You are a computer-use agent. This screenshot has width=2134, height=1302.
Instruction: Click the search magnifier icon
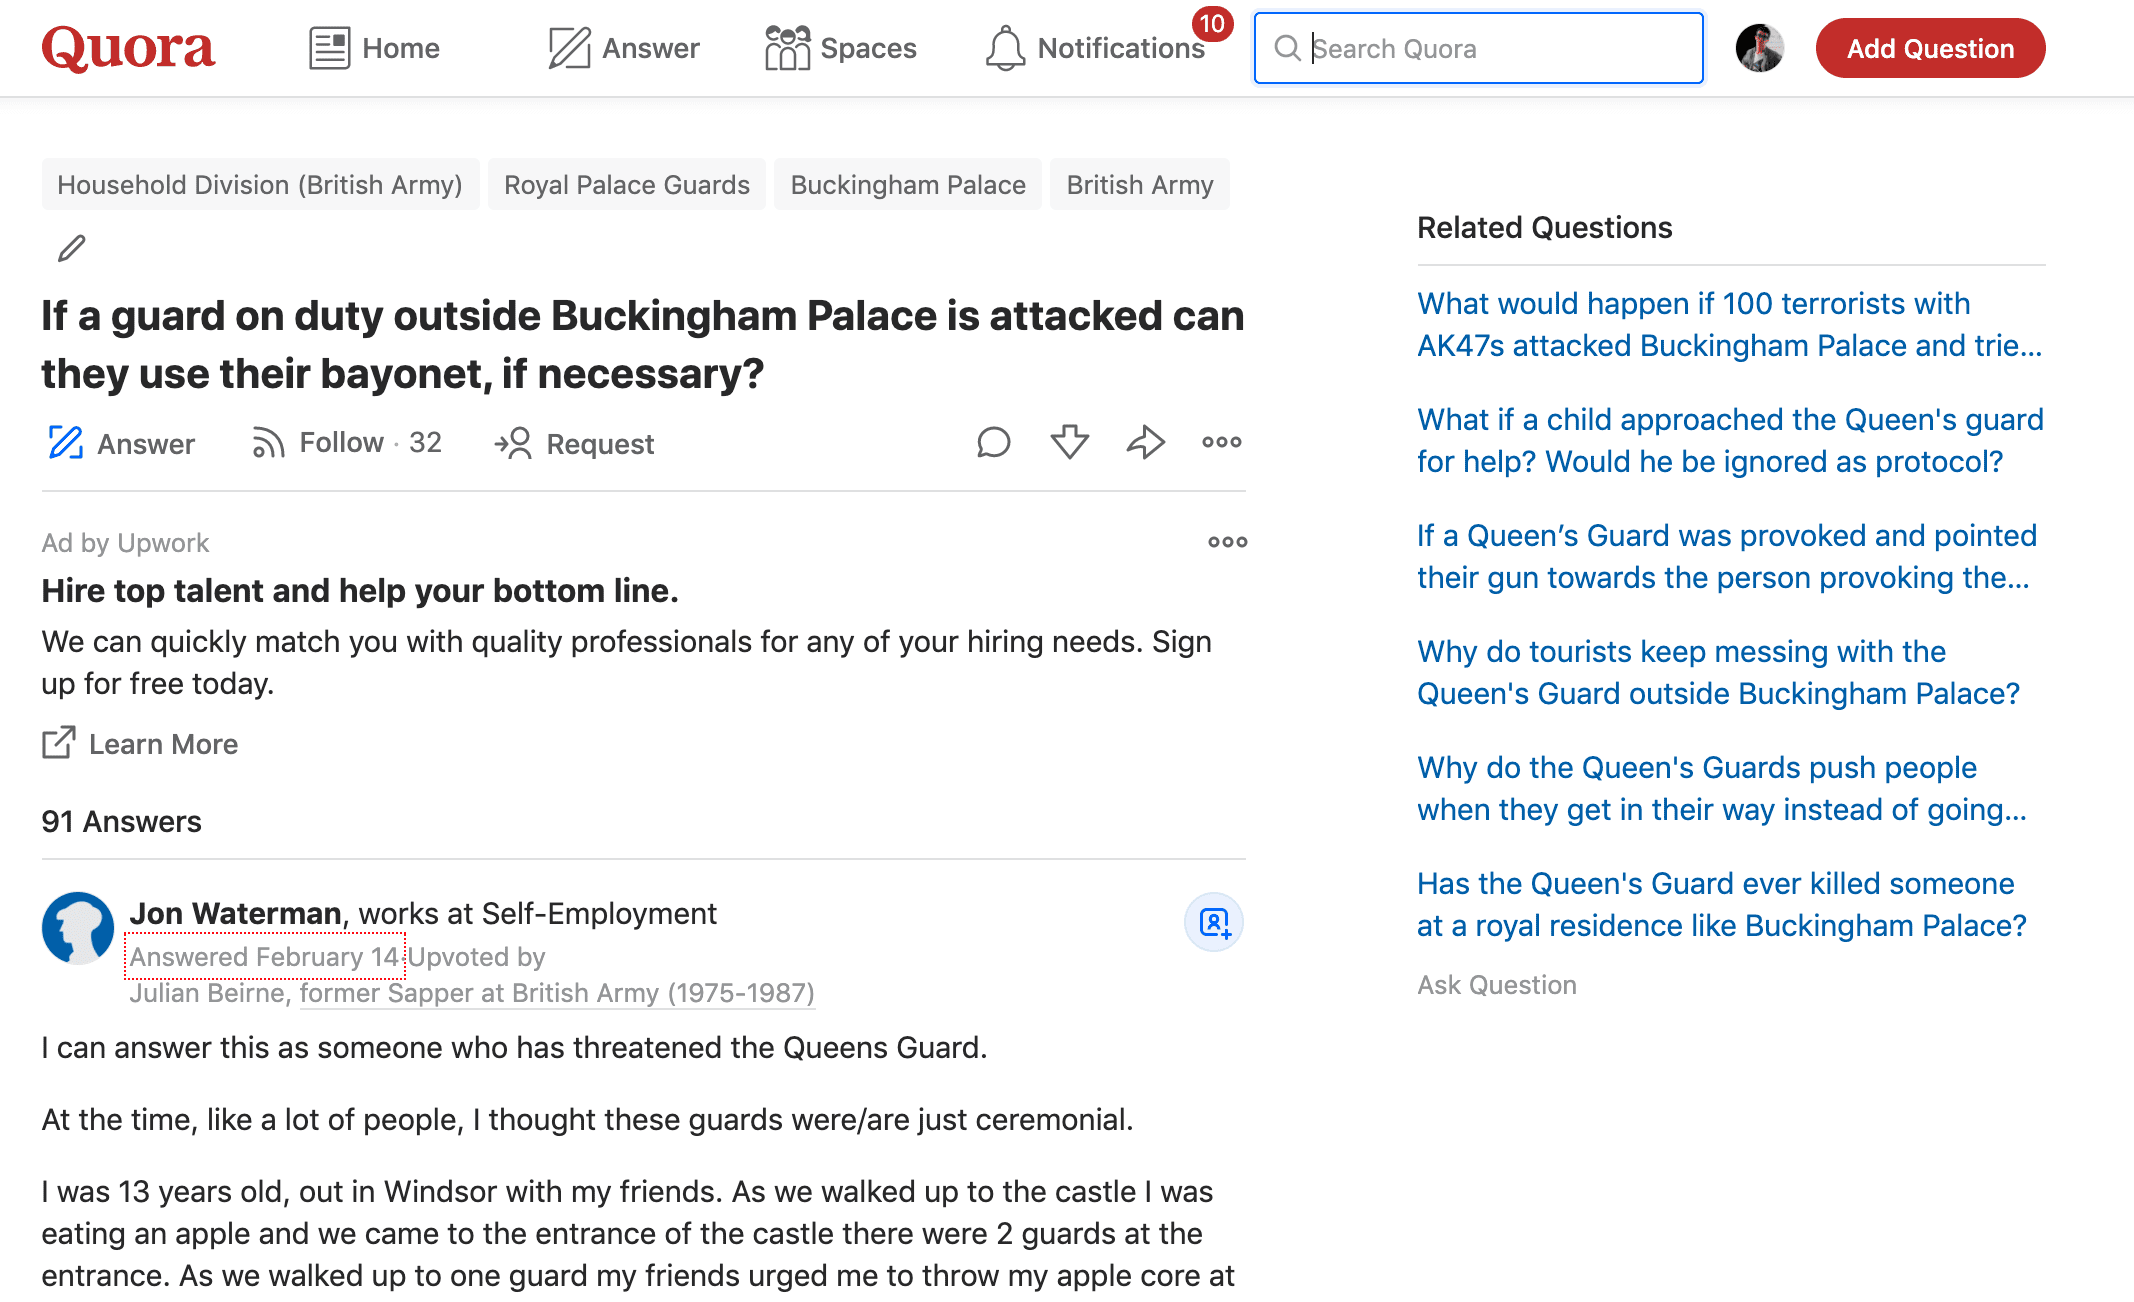click(x=1287, y=48)
